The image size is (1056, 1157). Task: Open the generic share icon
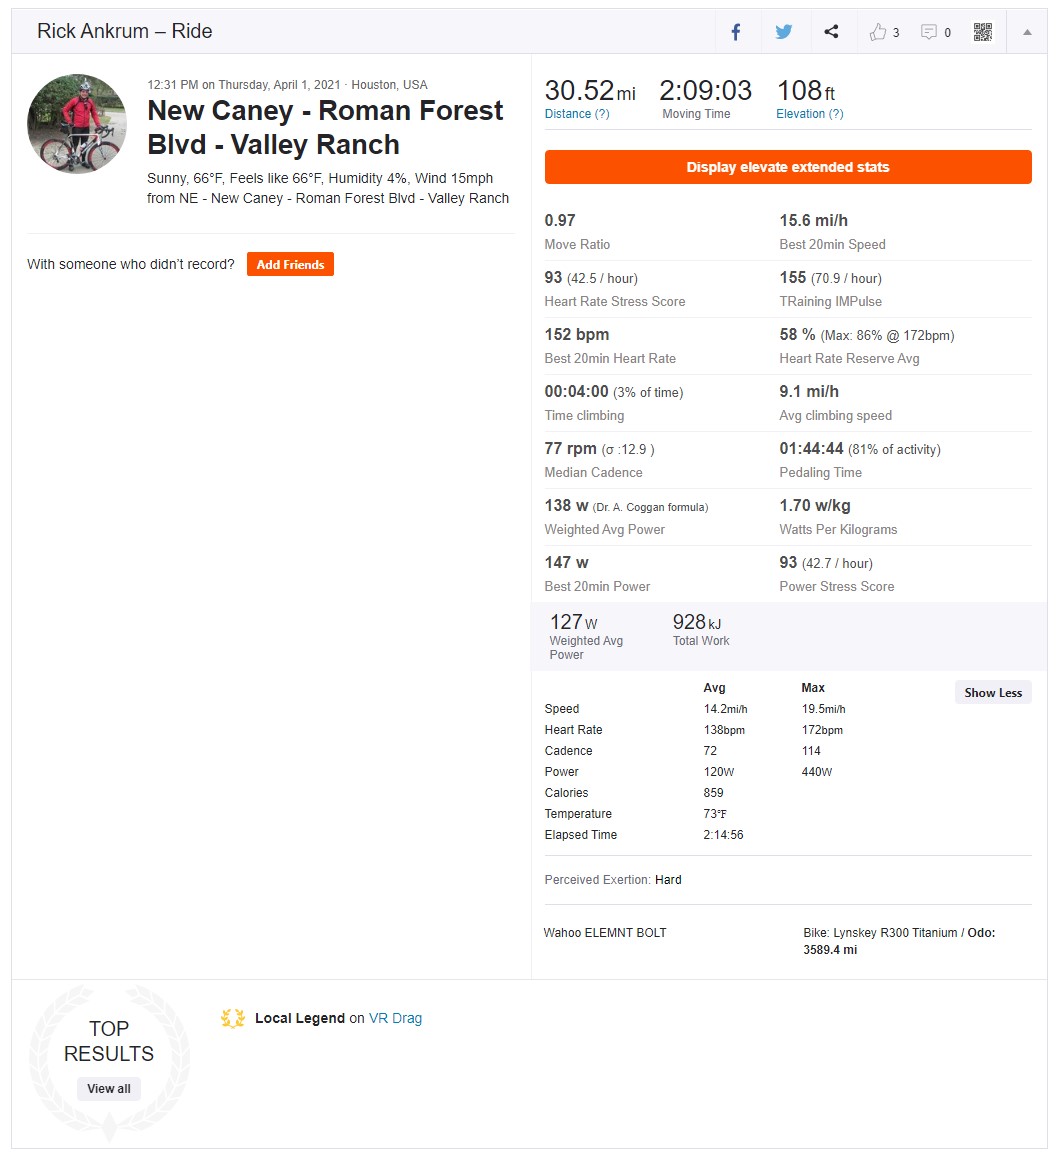[831, 31]
